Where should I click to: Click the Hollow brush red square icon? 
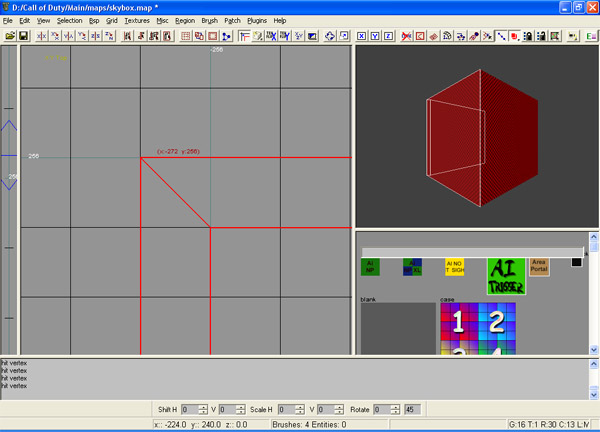pos(212,36)
